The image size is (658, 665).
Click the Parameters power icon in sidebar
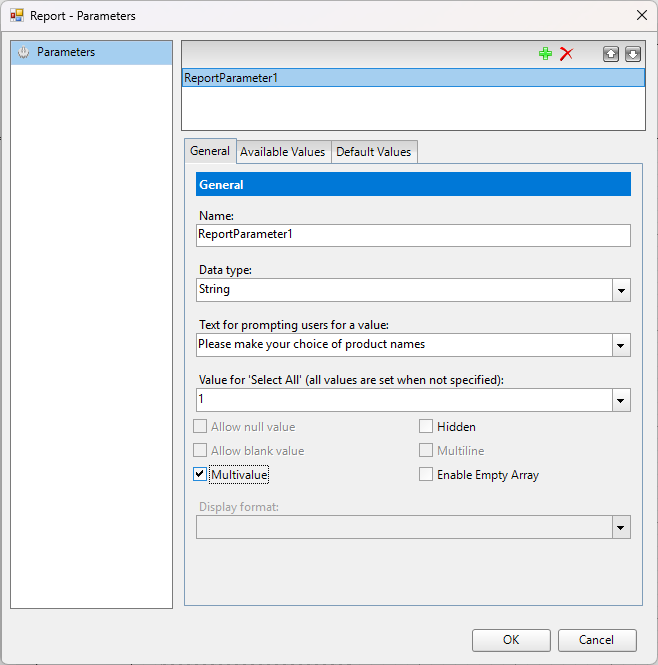point(23,52)
